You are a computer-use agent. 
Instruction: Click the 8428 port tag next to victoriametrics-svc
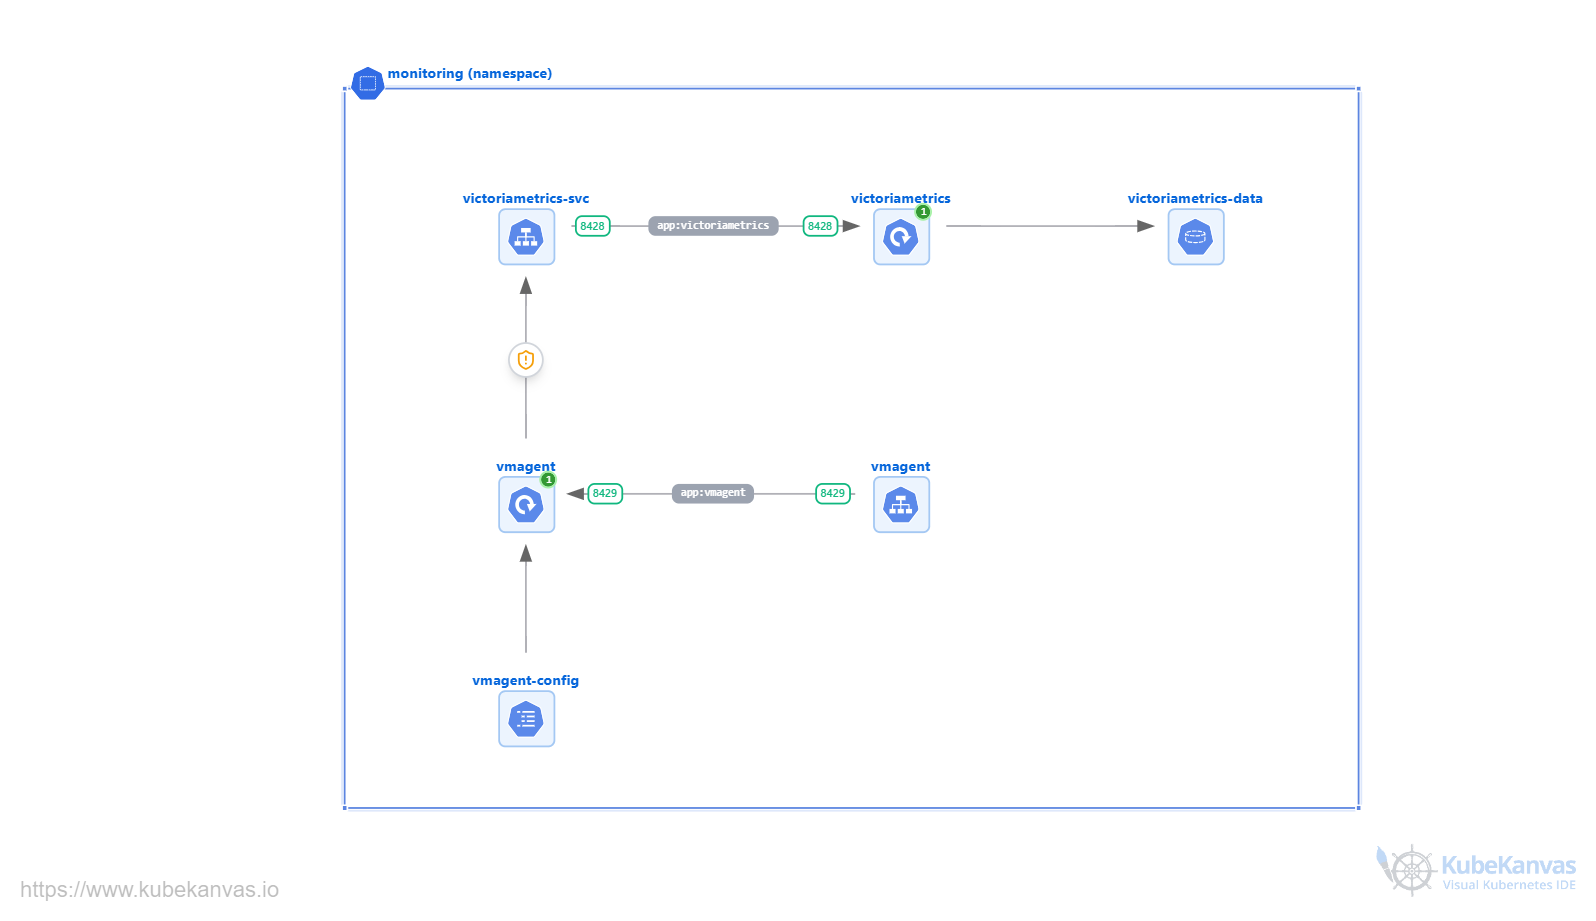(x=593, y=226)
